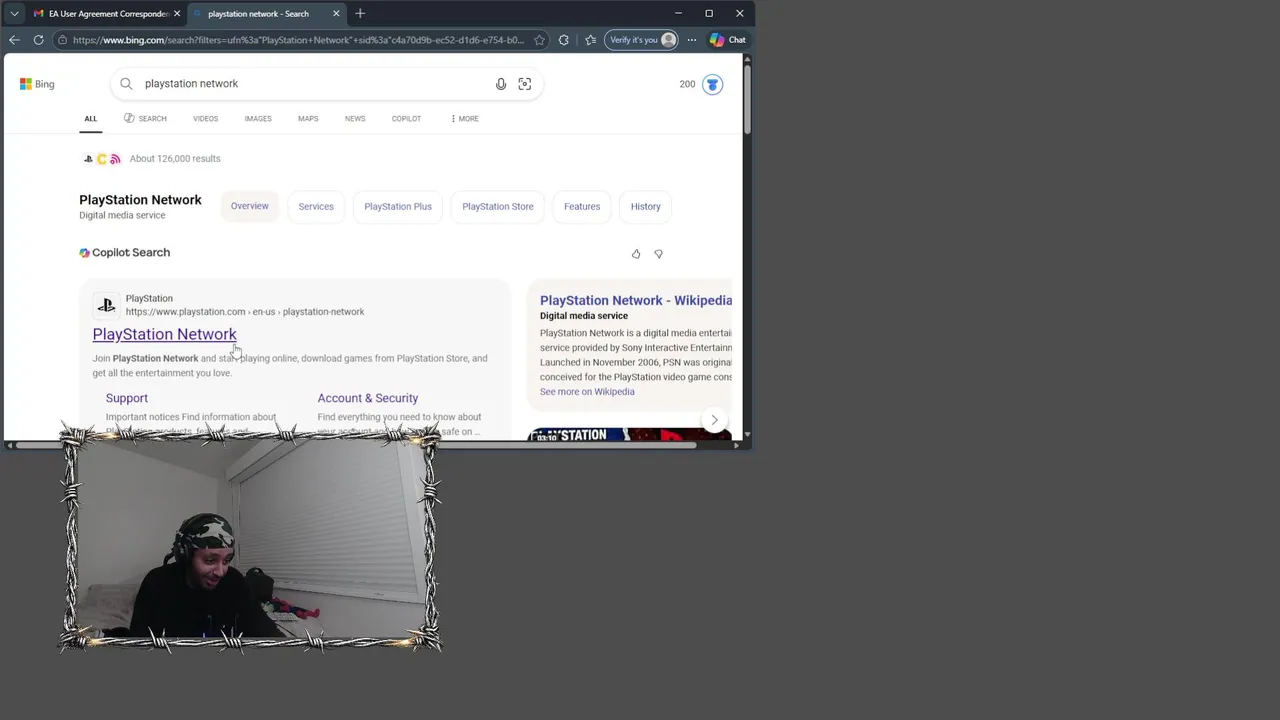The height and width of the screenshot is (720, 1280).
Task: Close the EA User Agreement tab
Action: [x=177, y=14]
